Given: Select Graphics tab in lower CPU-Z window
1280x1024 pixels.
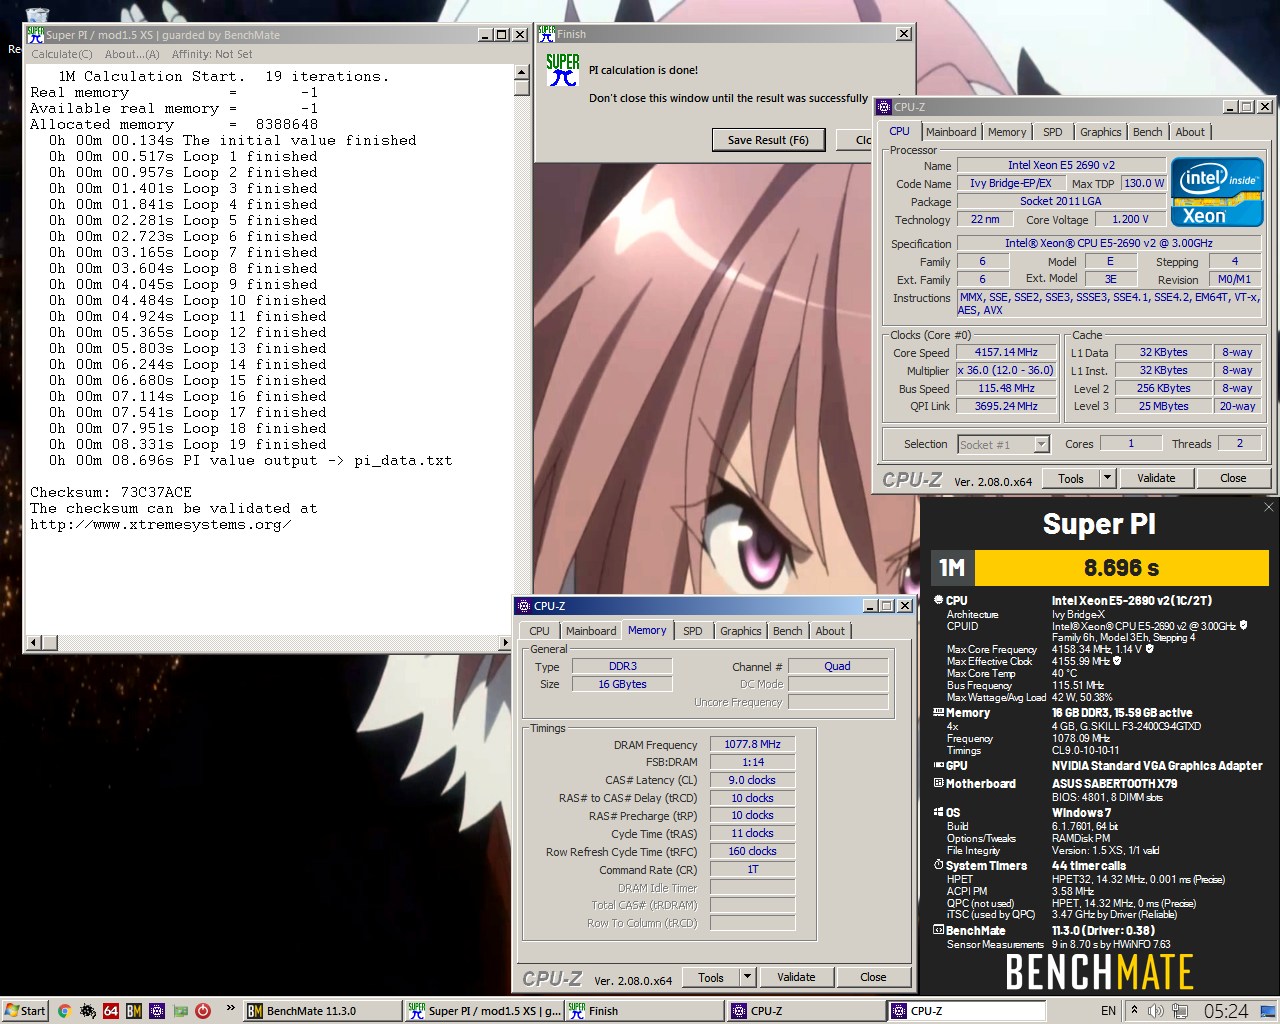Looking at the screenshot, I should pos(740,631).
